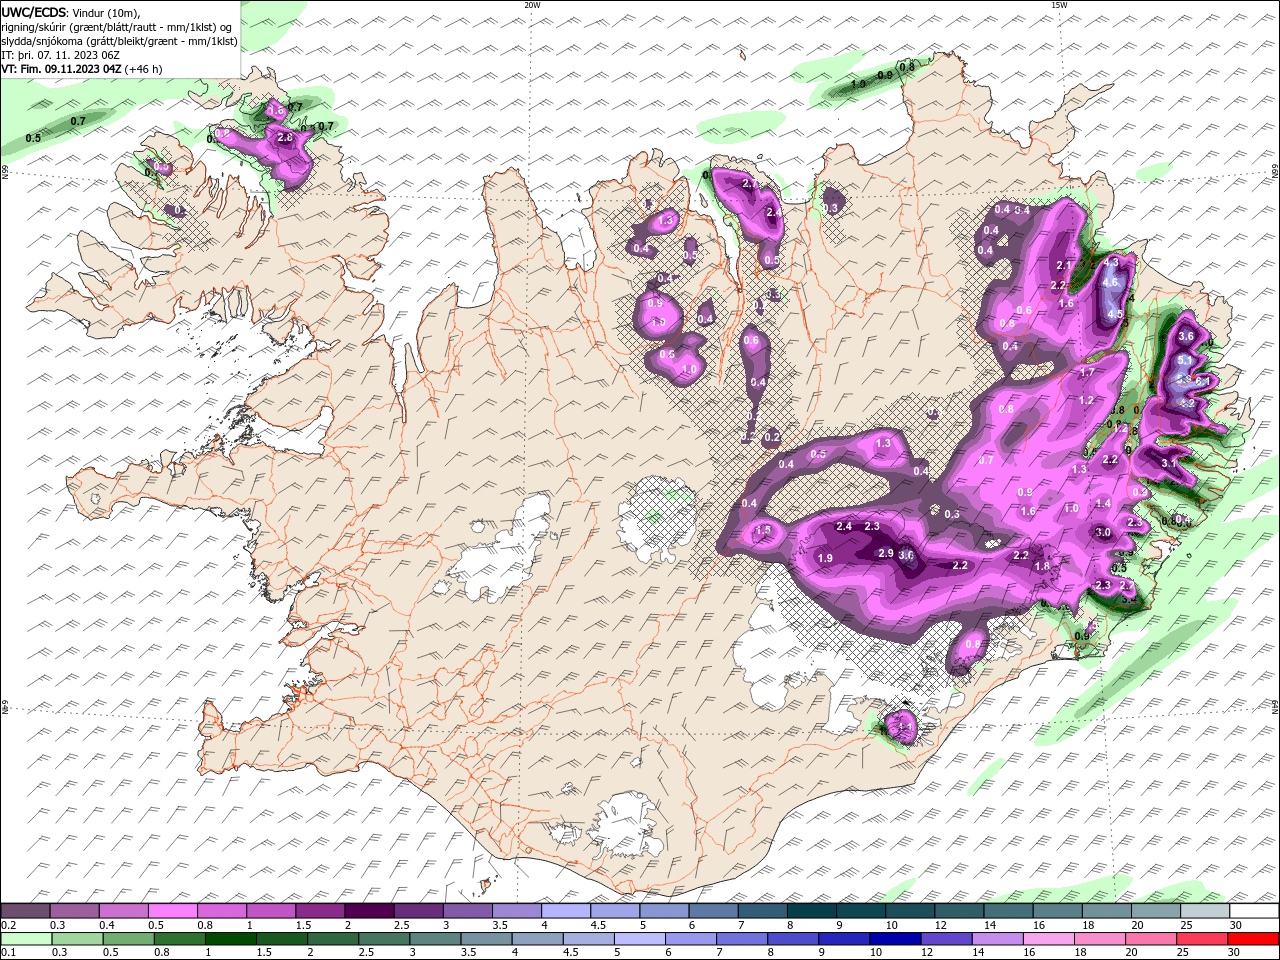Click the 3.0 value in the southeast
This screenshot has width=1280, height=960.
click(1103, 533)
